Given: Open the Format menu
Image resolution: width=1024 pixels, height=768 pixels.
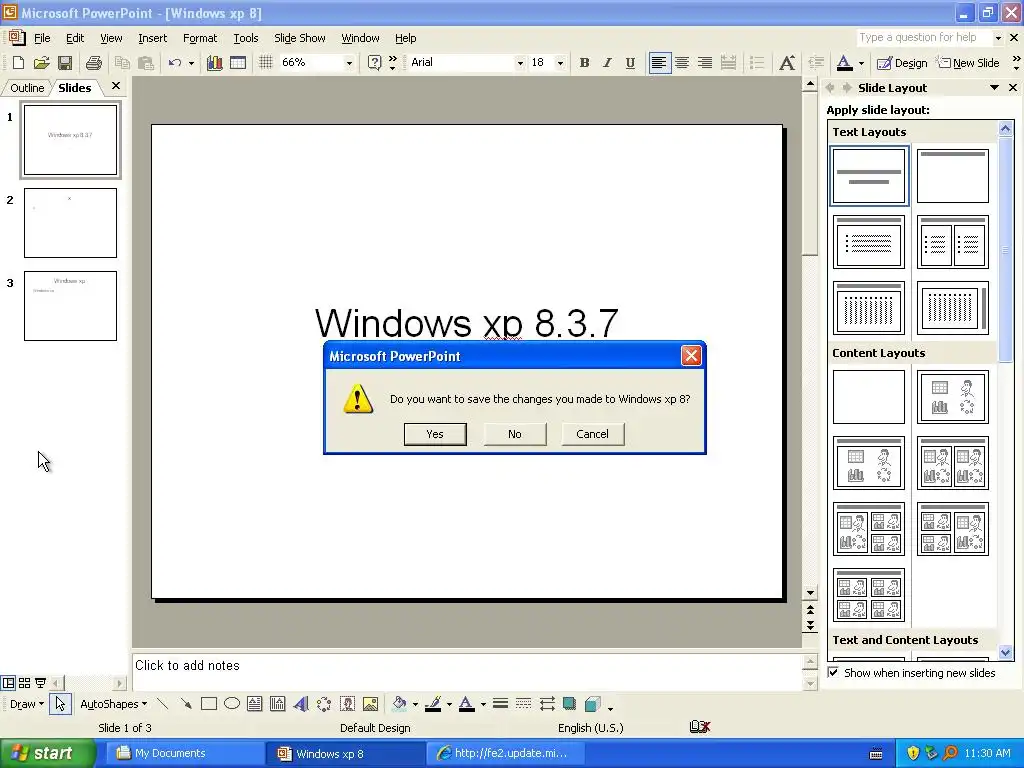Looking at the screenshot, I should [200, 38].
